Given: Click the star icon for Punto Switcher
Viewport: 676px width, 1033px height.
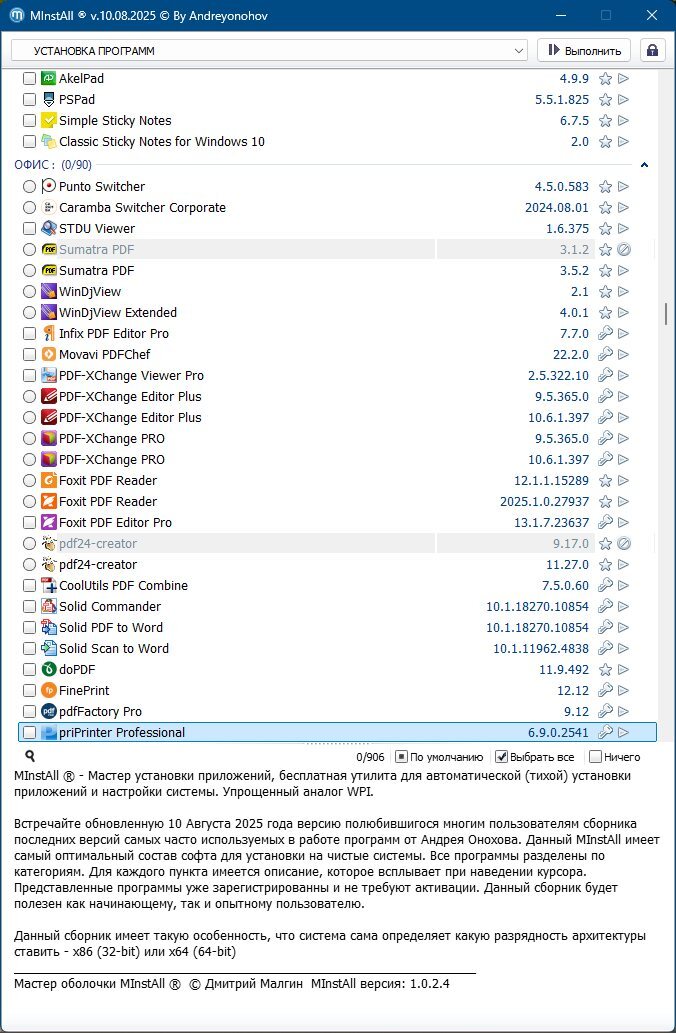Looking at the screenshot, I should pyautogui.click(x=605, y=186).
